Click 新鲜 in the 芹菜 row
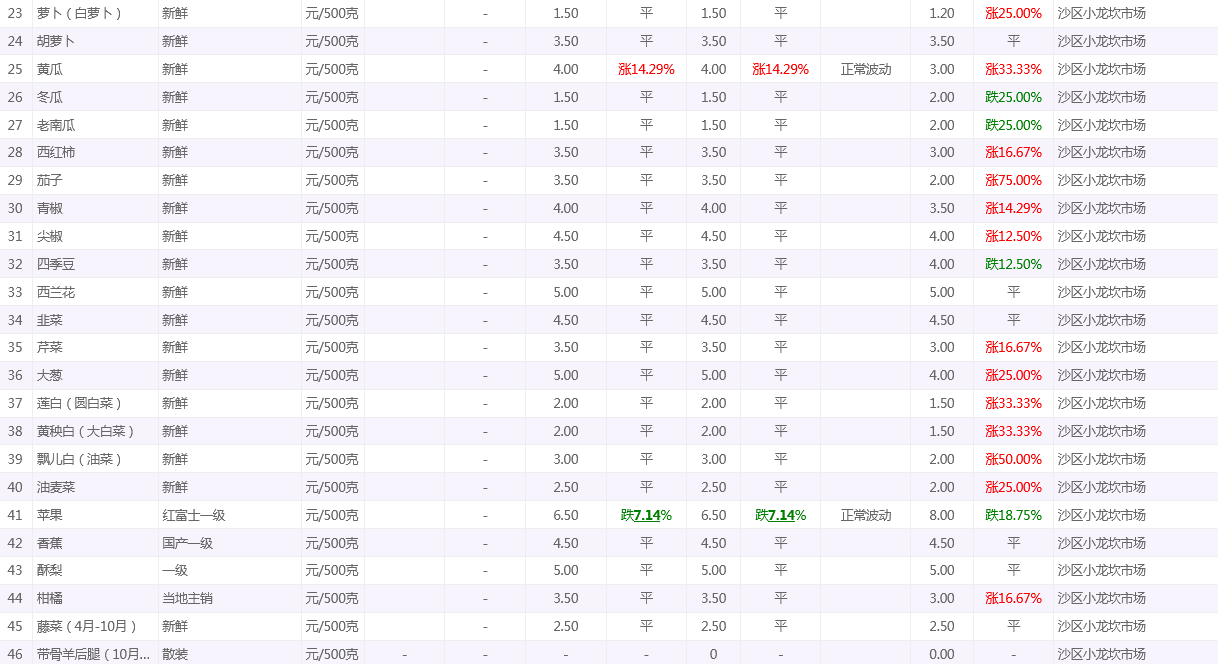 pos(175,347)
